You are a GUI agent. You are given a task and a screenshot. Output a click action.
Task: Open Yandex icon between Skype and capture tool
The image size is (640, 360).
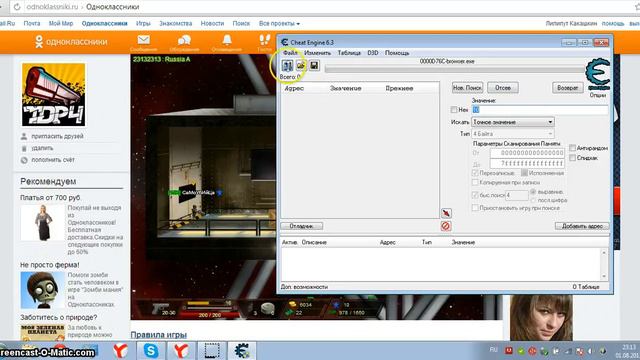click(x=181, y=351)
